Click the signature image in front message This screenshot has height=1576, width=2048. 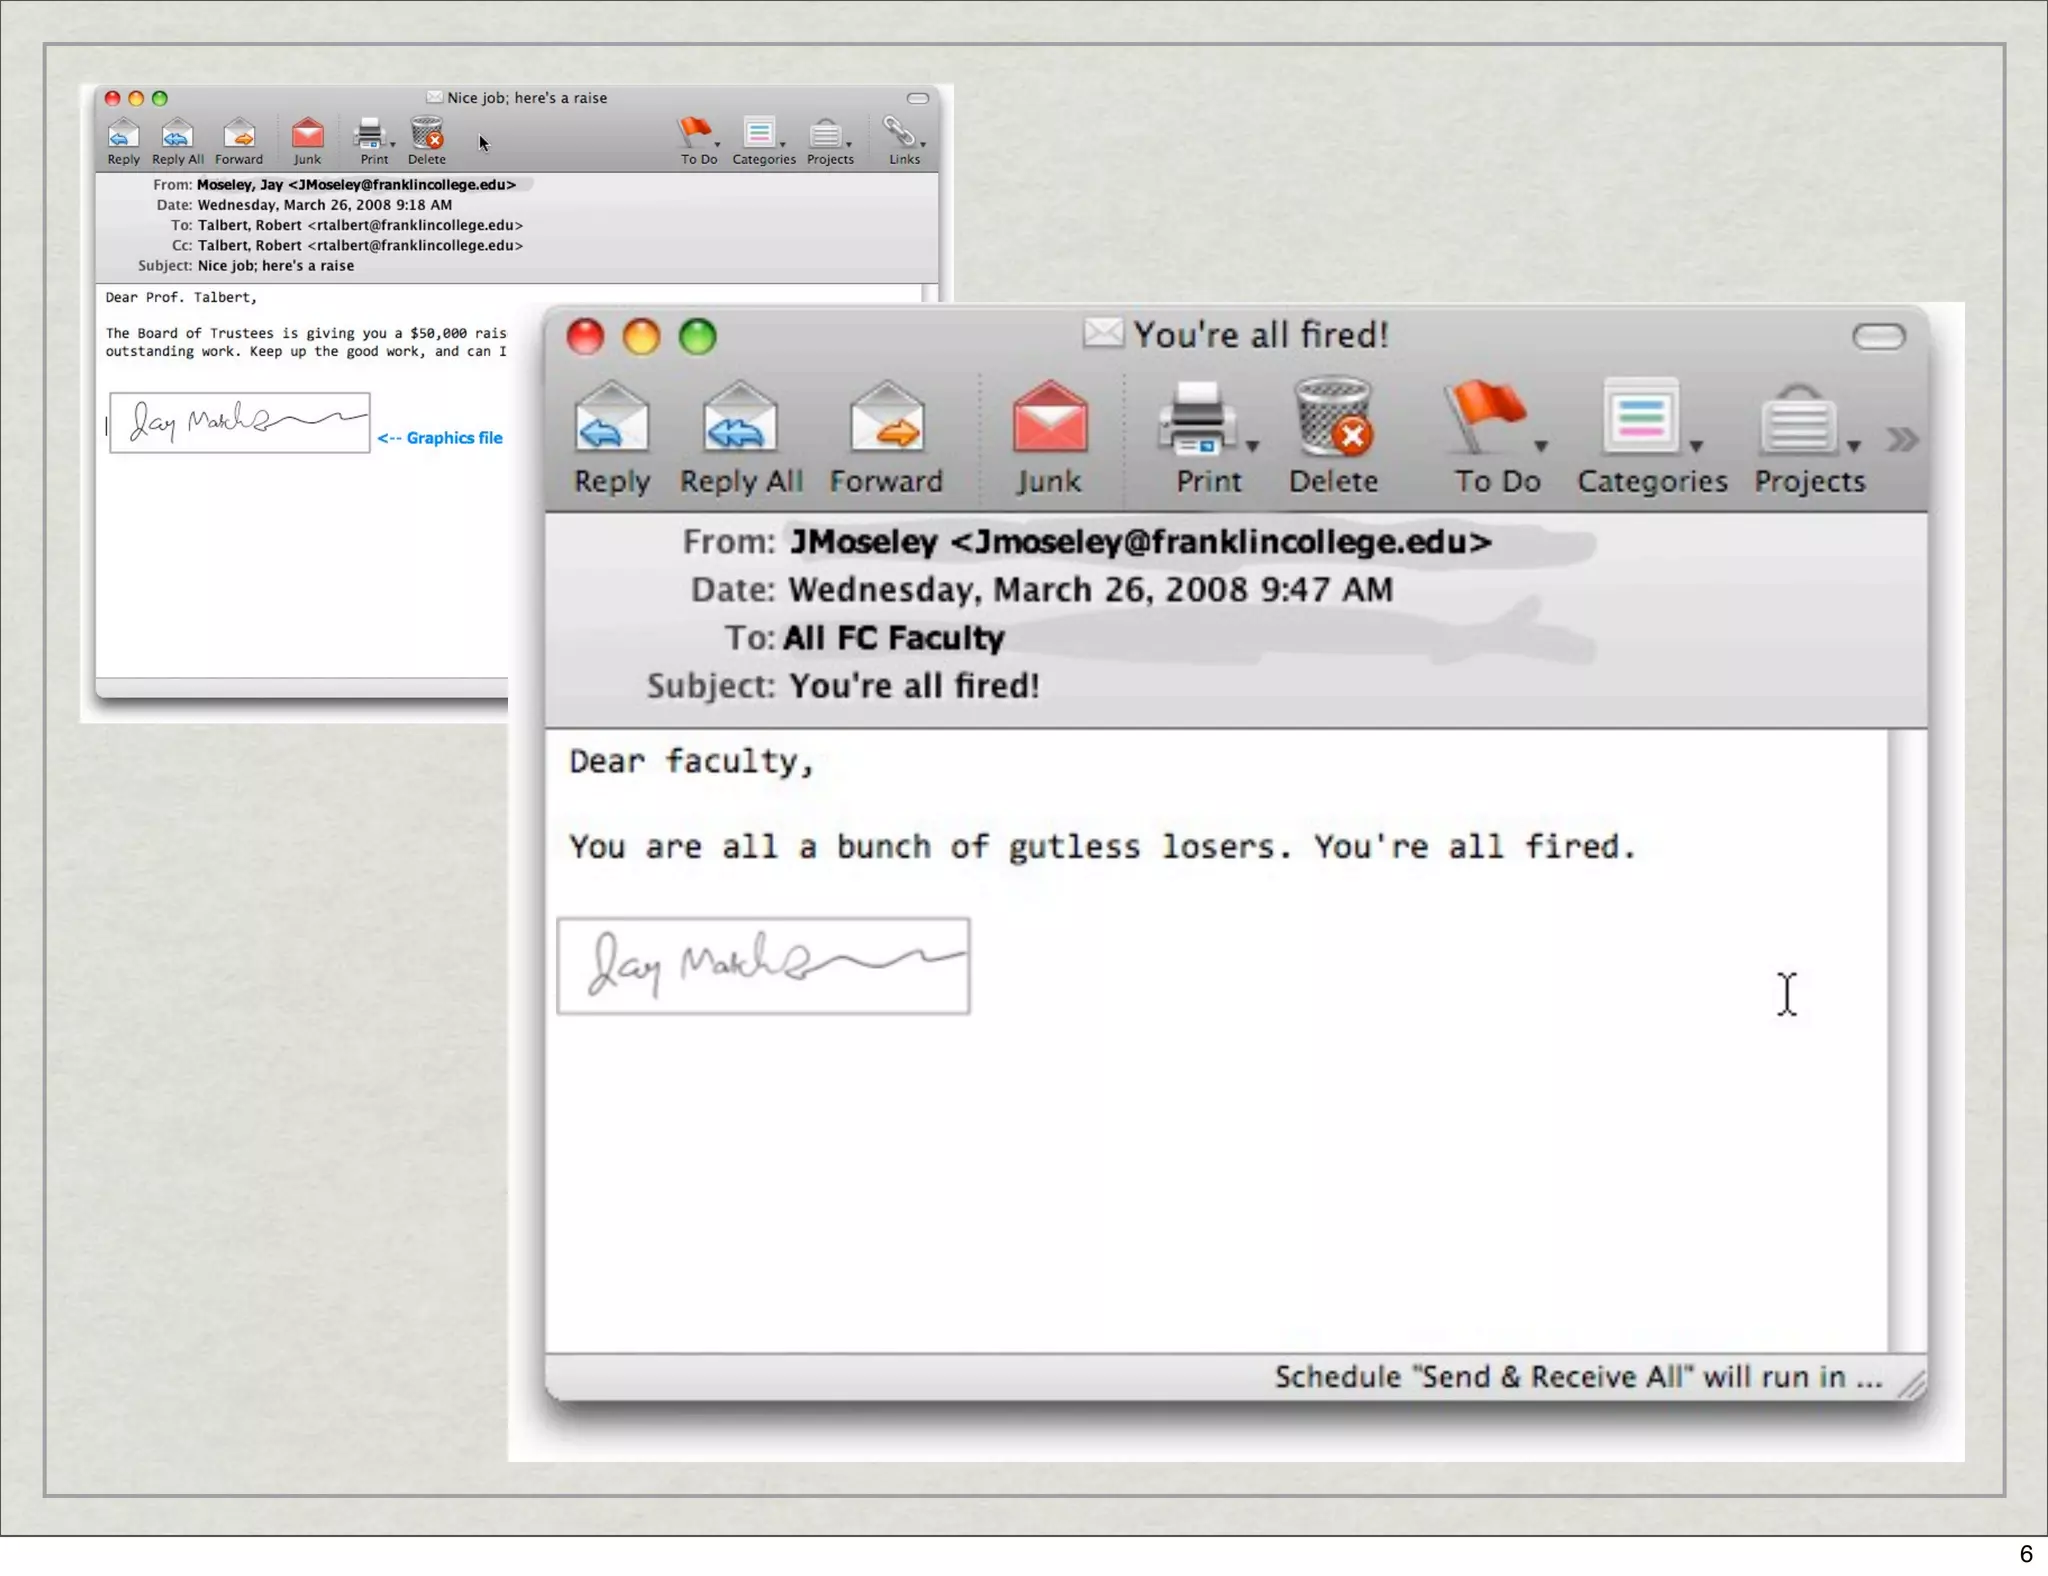[763, 966]
